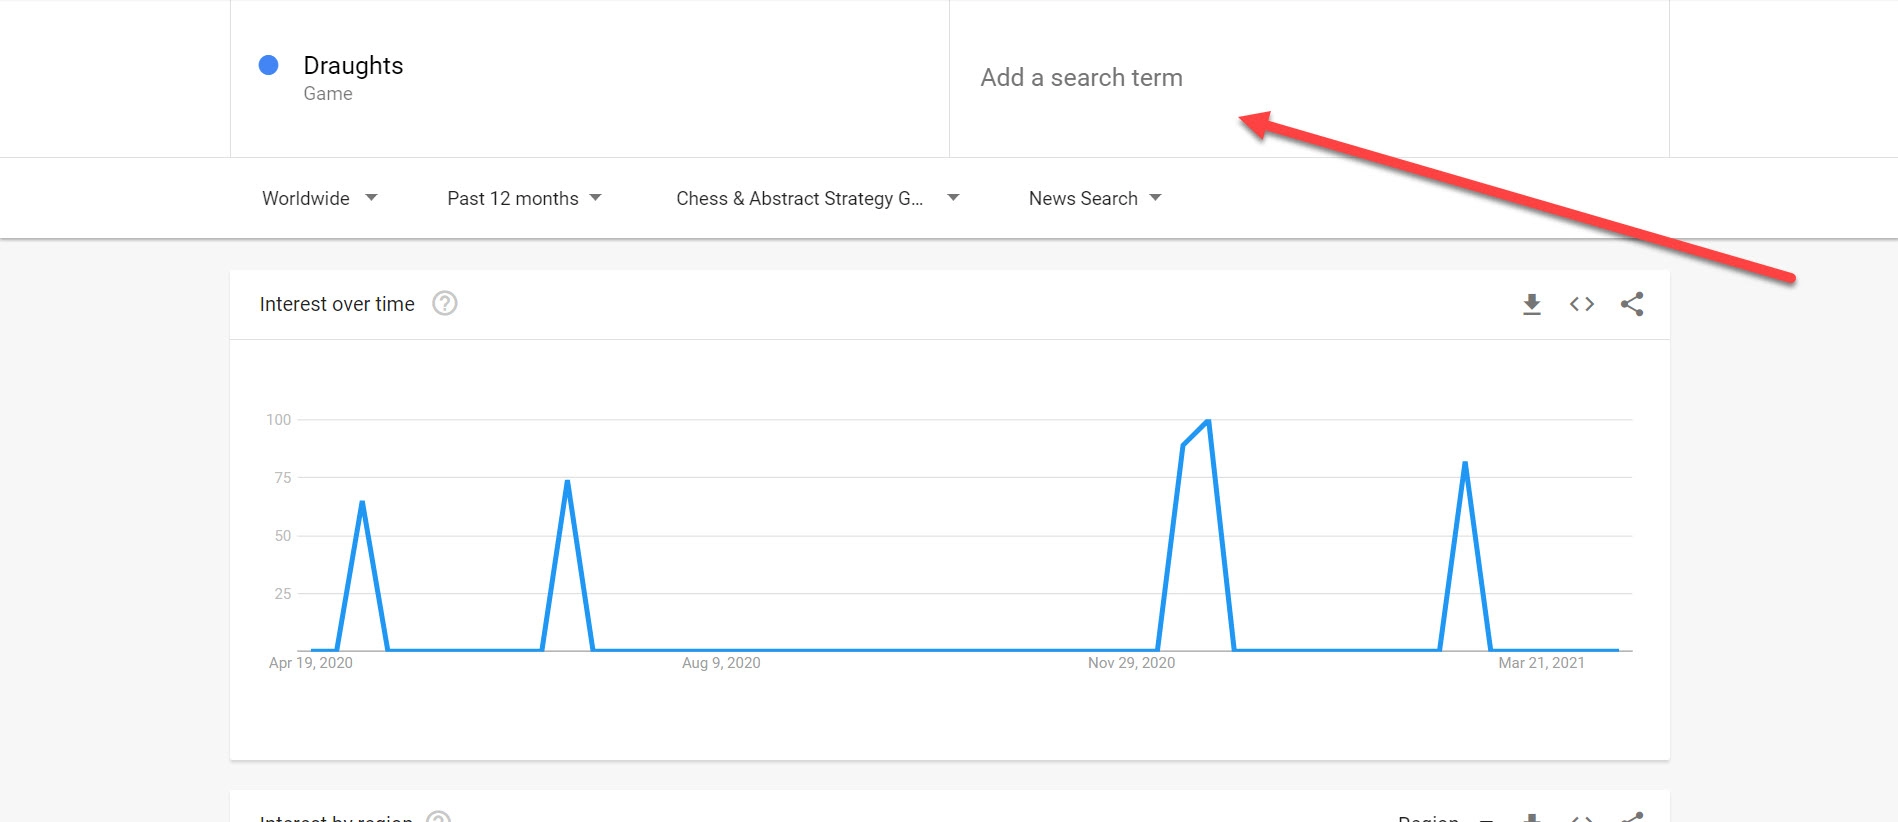Share the Interest by region results
The width and height of the screenshot is (1898, 822).
[x=1632, y=817]
